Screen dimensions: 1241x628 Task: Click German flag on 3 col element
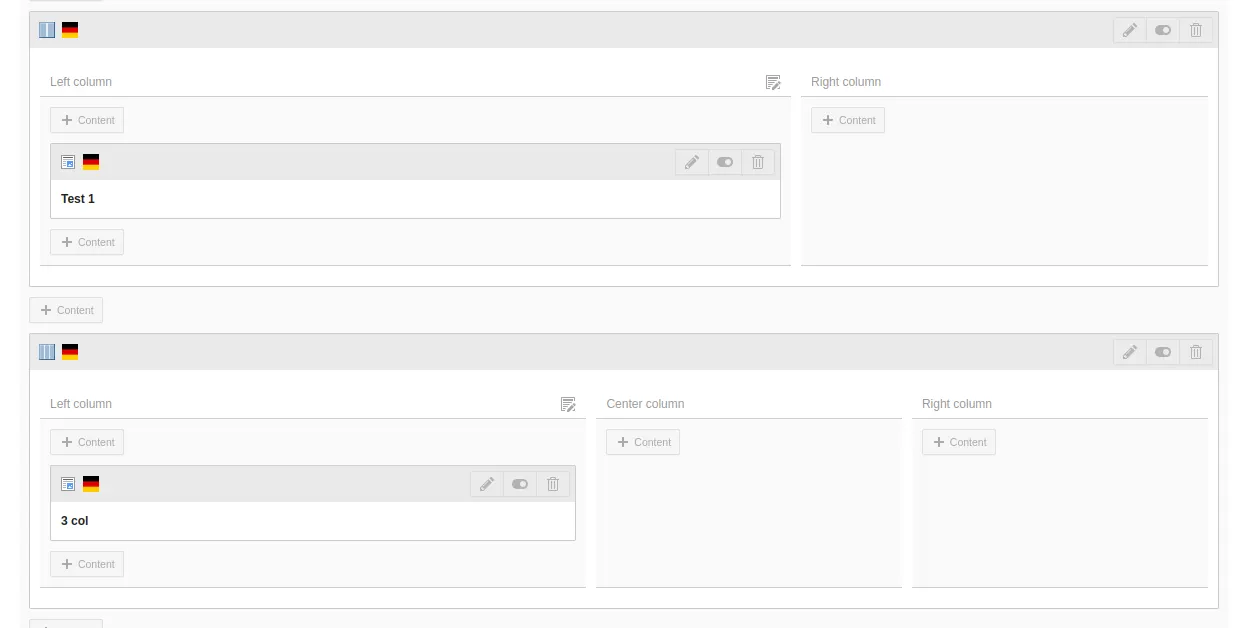(91, 484)
